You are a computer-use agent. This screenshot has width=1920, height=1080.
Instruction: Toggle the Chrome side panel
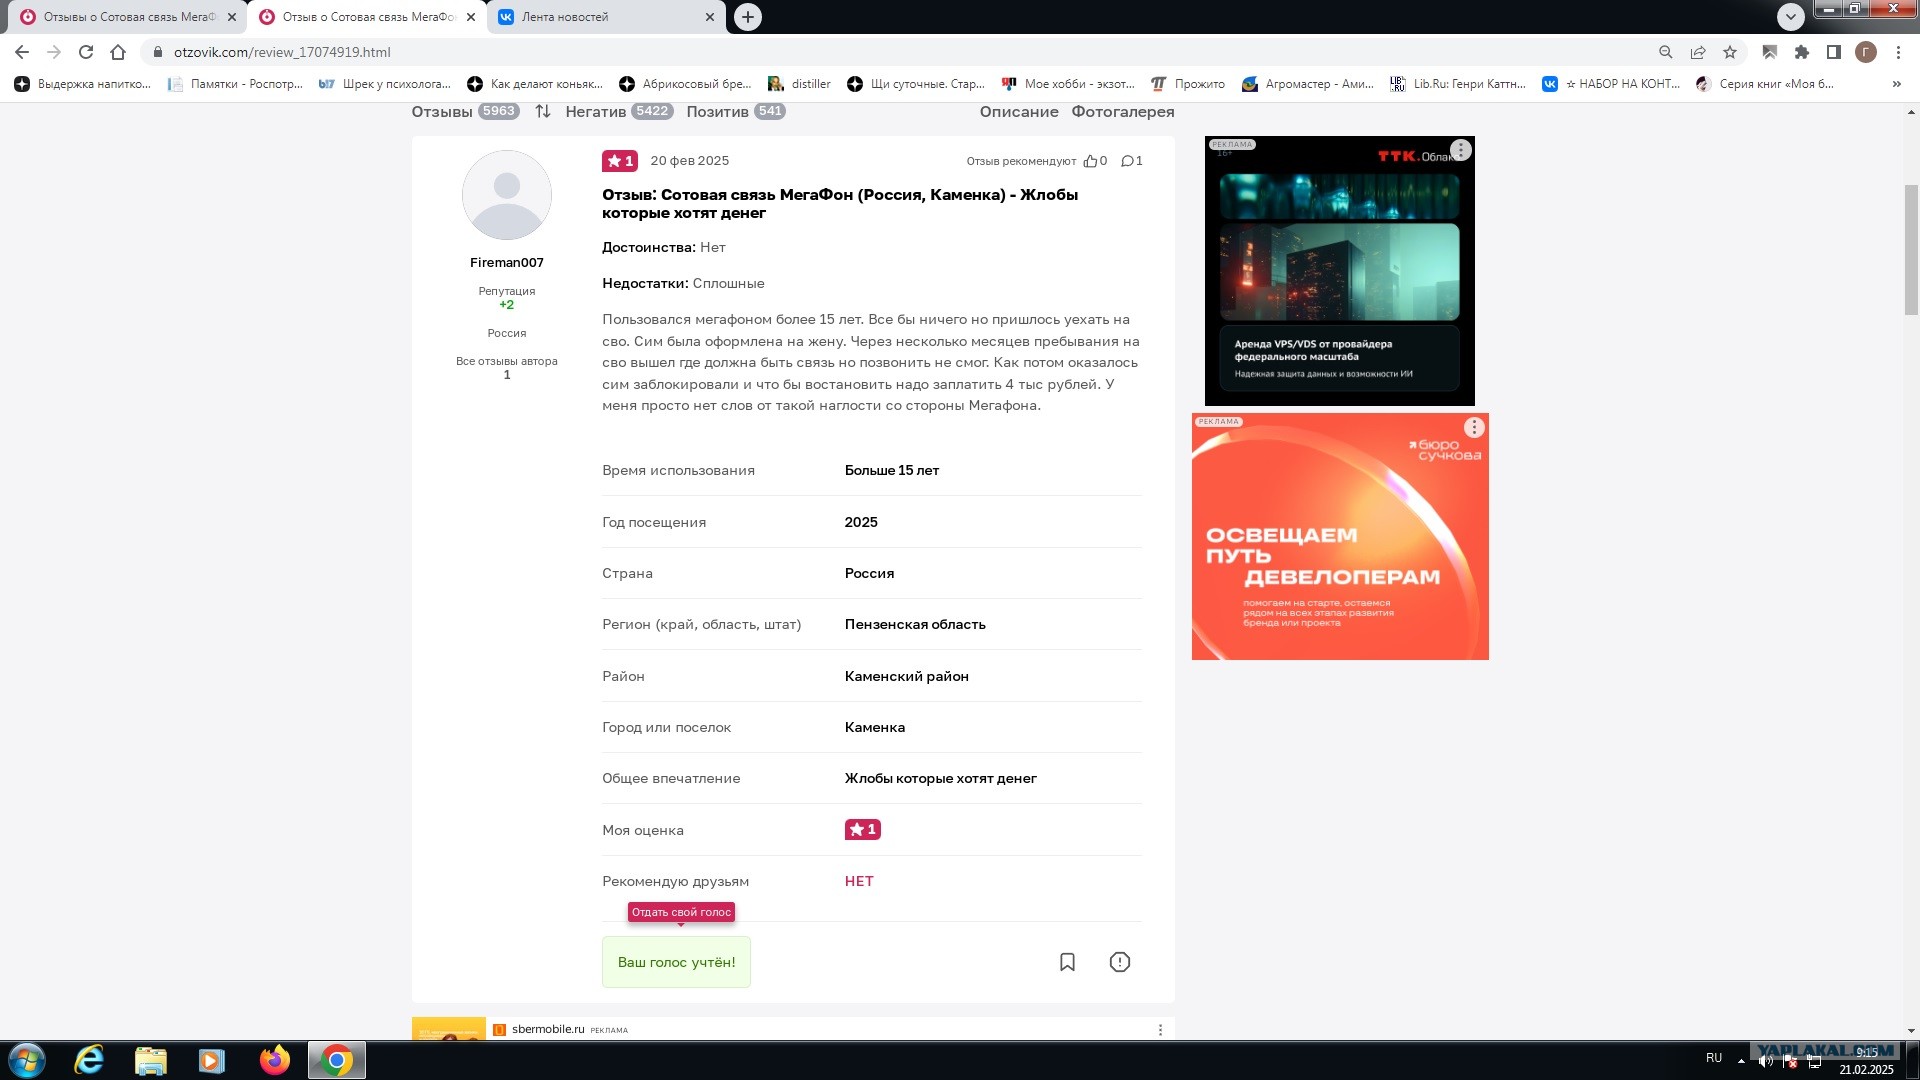[x=1834, y=52]
